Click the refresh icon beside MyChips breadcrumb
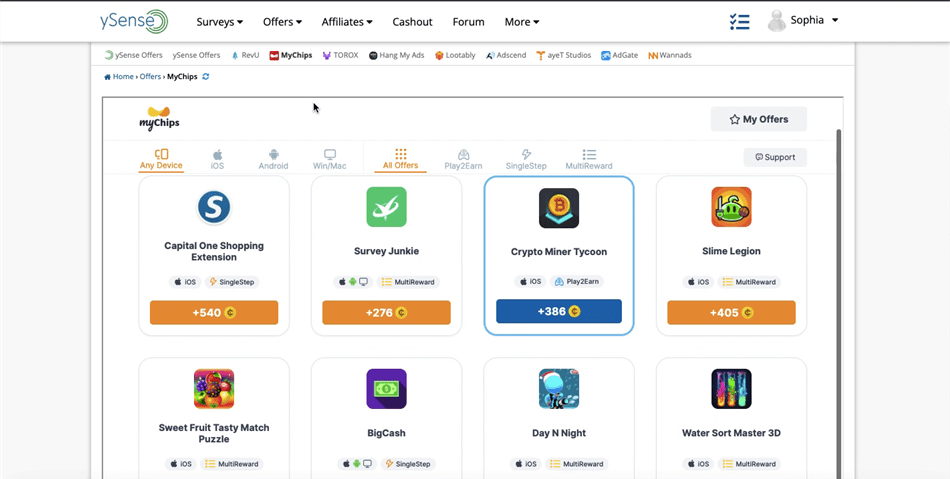 [206, 77]
